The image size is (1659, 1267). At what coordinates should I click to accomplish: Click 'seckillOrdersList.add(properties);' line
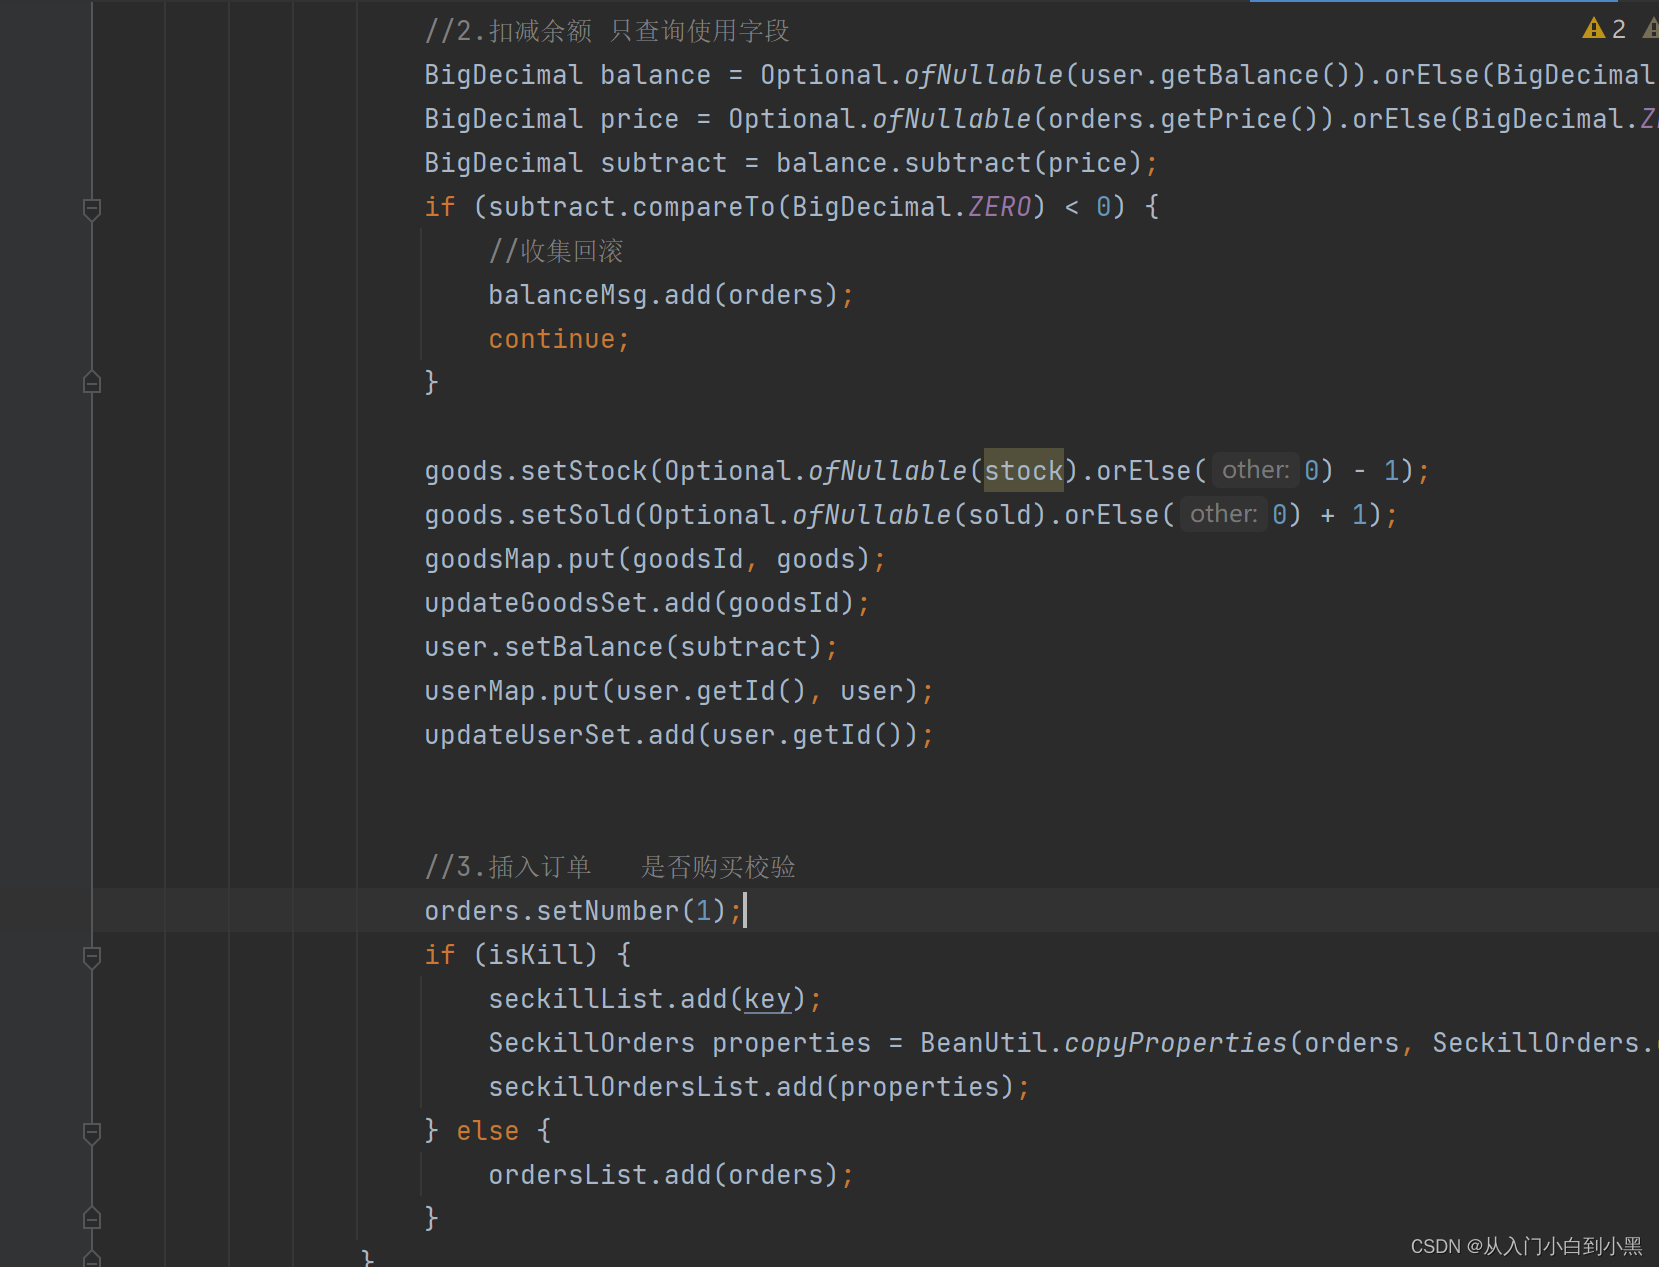759,1087
